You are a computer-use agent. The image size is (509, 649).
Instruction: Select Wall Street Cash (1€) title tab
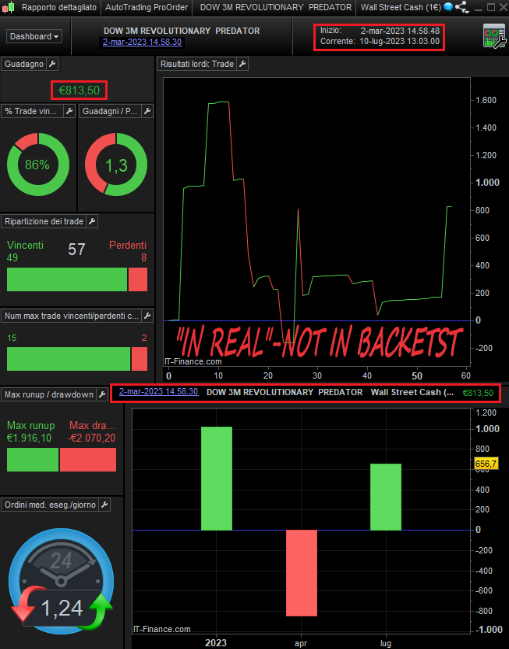point(401,7)
